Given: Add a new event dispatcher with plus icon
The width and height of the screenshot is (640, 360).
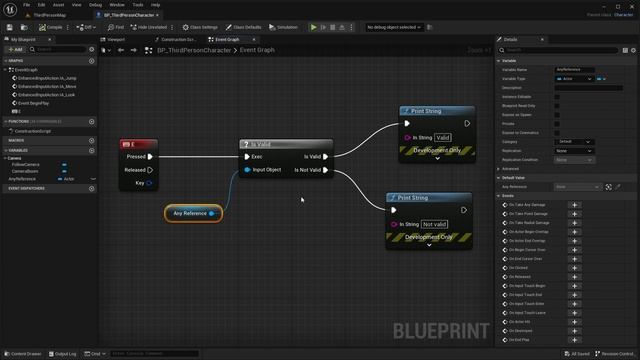Looking at the screenshot, I should click(92, 189).
